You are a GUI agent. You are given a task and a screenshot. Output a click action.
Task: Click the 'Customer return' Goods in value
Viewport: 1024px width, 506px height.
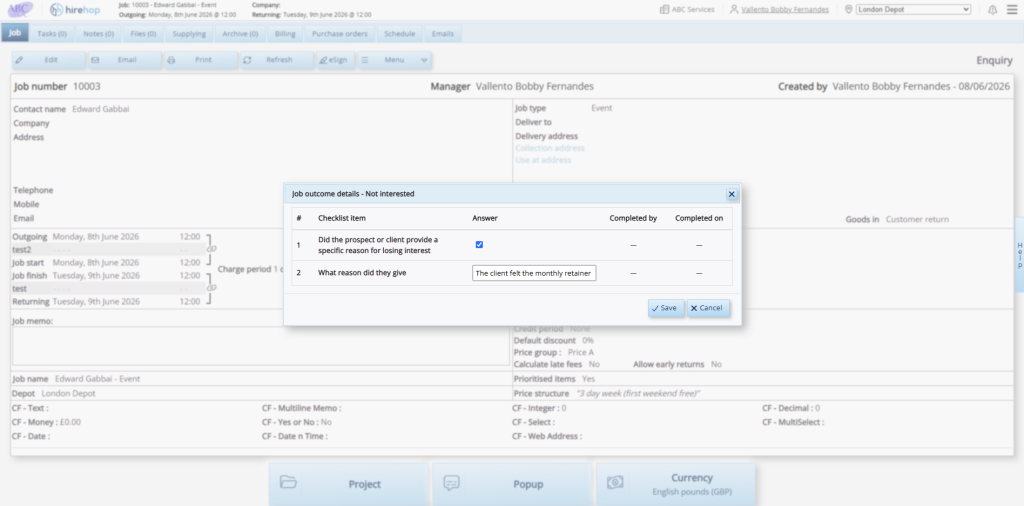(917, 219)
